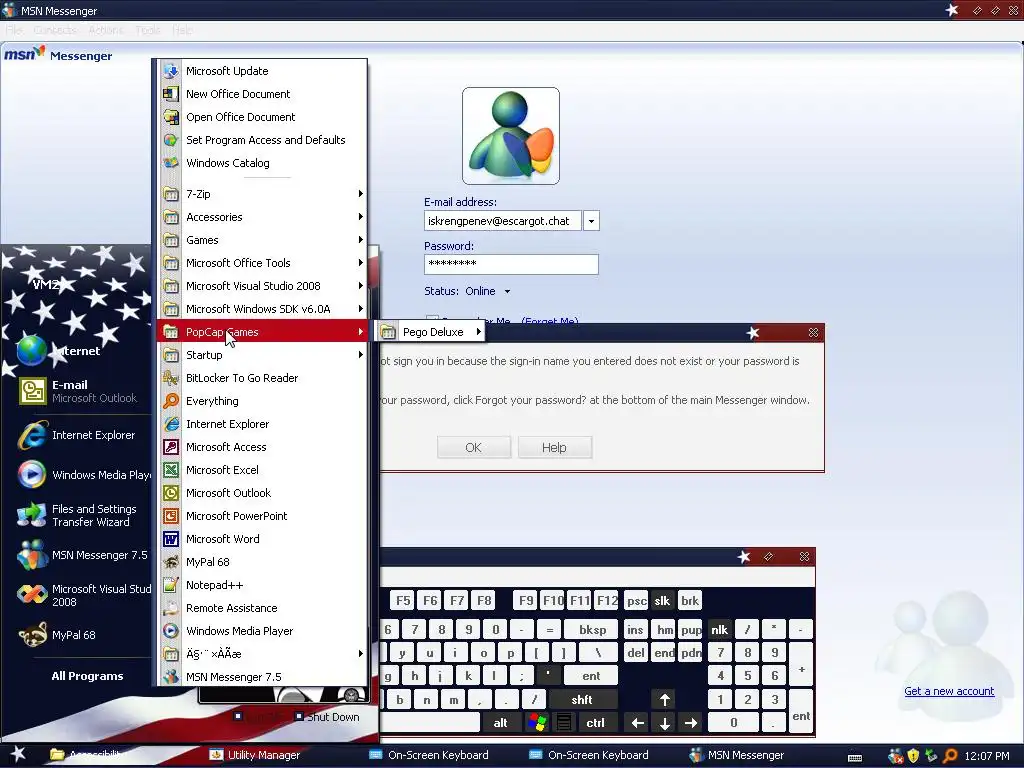This screenshot has height=768, width=1024.
Task: Expand the Accessories folder
Action: [x=261, y=217]
